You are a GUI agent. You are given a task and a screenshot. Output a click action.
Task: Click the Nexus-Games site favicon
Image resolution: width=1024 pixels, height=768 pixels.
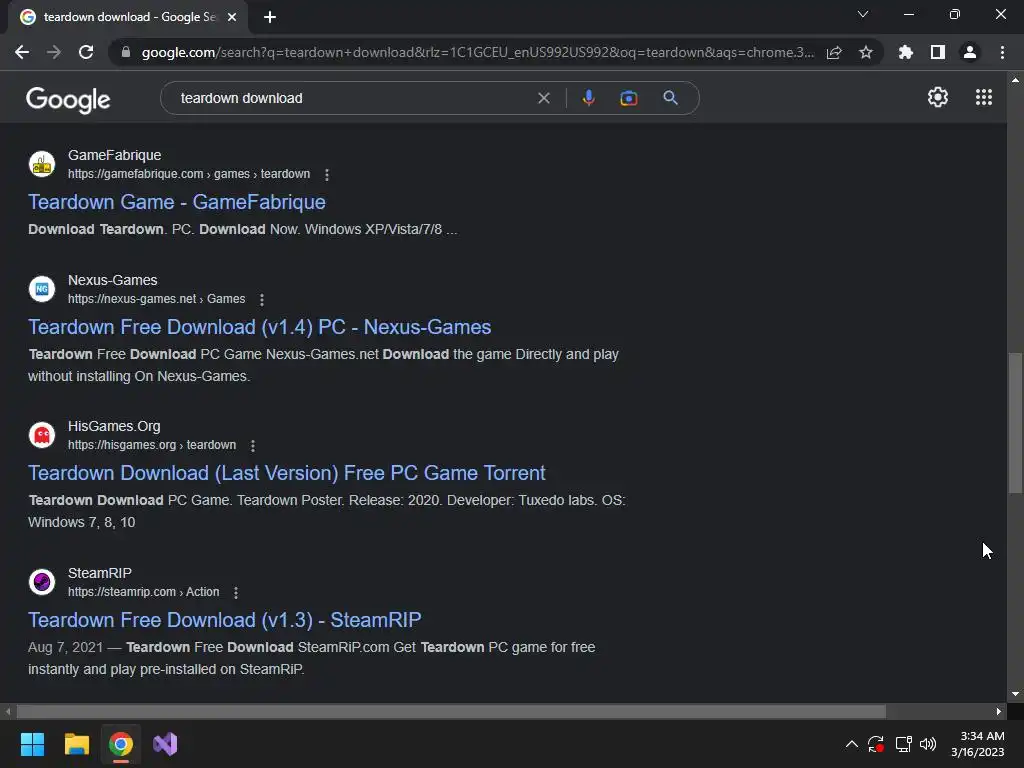point(42,289)
